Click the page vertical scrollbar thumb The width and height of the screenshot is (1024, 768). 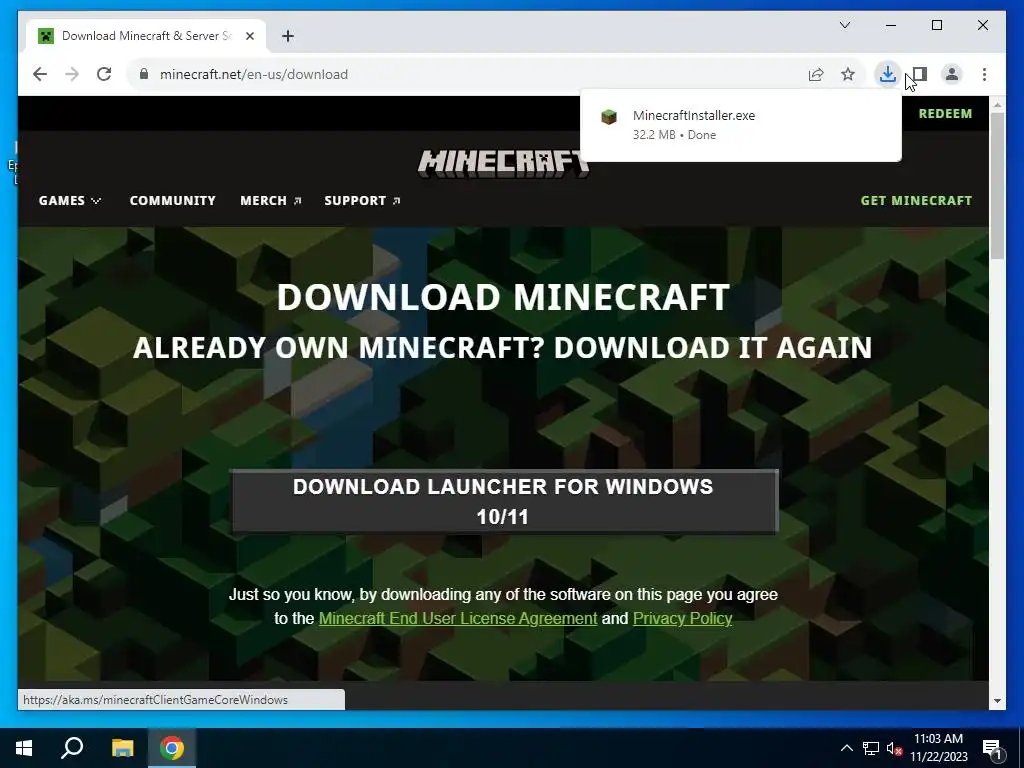[x=997, y=186]
